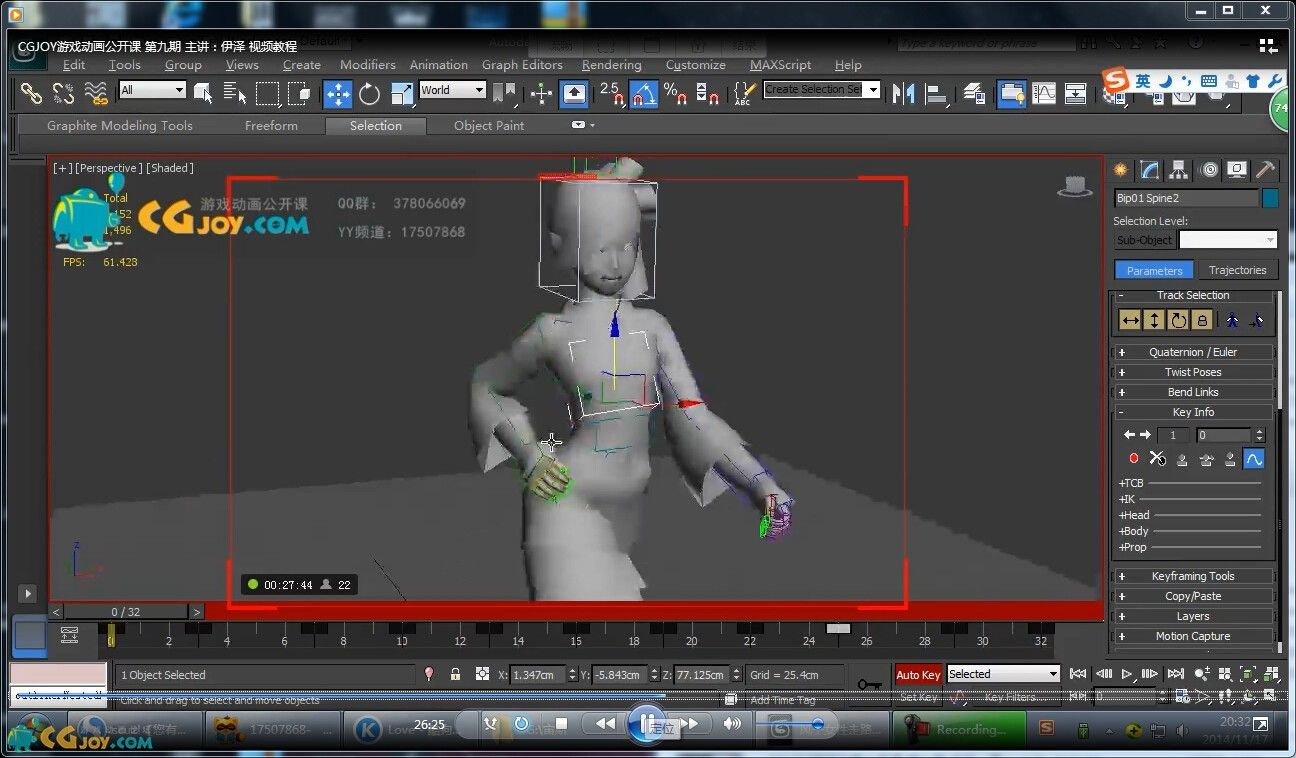Click the Percent Snap icon

coord(676,93)
